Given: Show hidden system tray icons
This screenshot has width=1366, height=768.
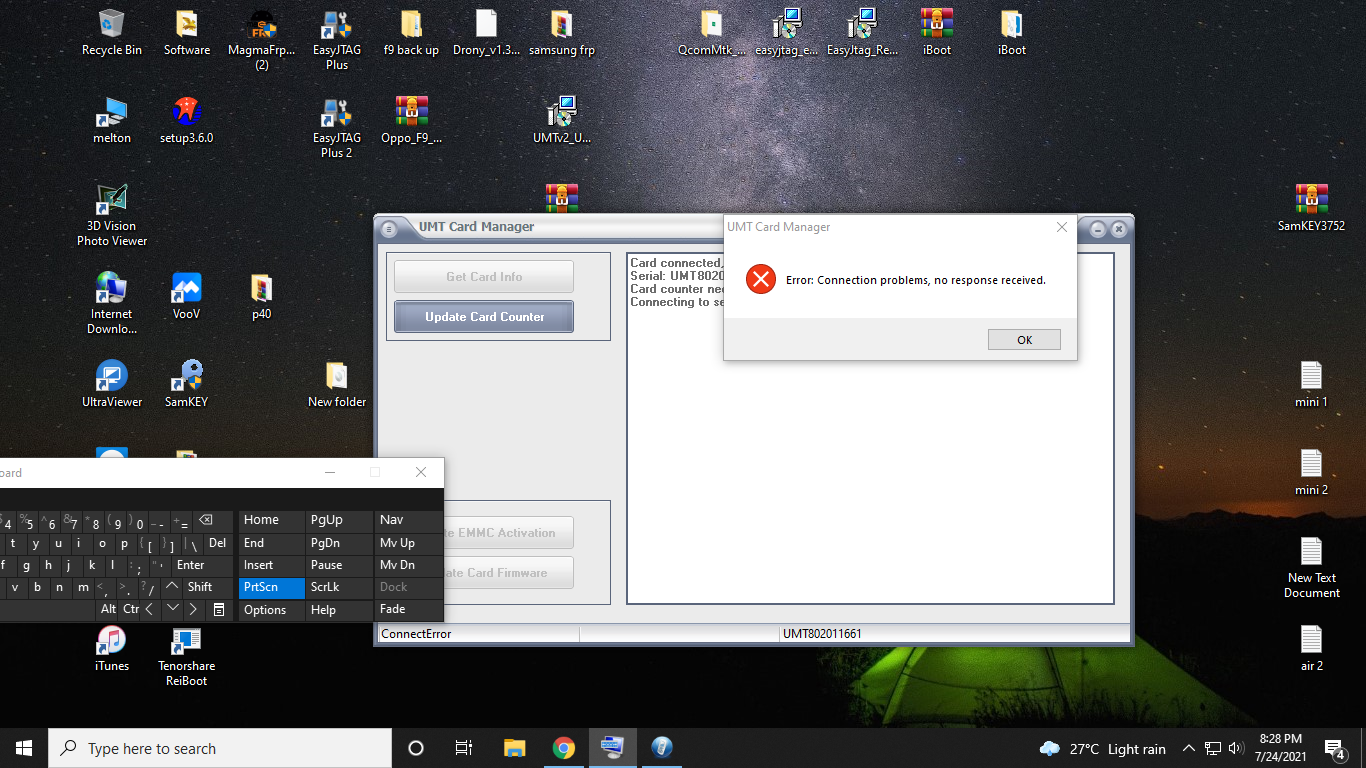Looking at the screenshot, I should click(x=1189, y=748).
